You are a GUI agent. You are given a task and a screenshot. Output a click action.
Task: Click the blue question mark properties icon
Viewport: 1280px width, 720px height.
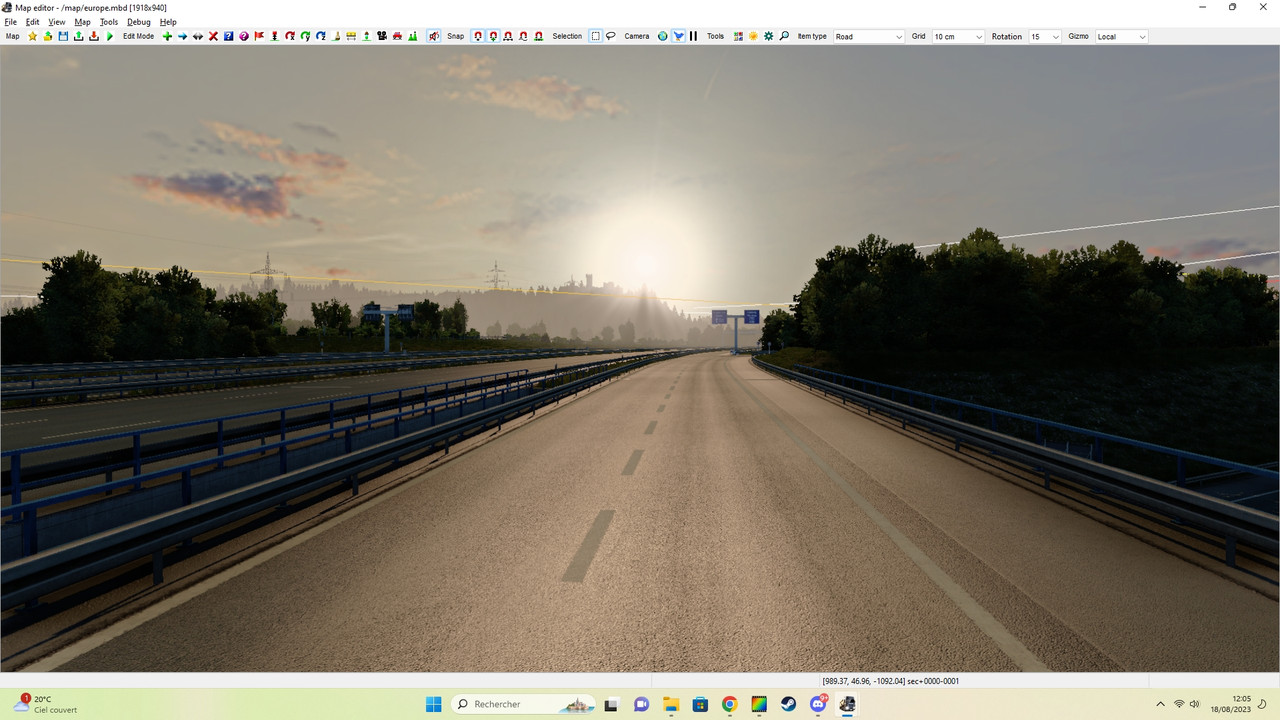[x=228, y=36]
